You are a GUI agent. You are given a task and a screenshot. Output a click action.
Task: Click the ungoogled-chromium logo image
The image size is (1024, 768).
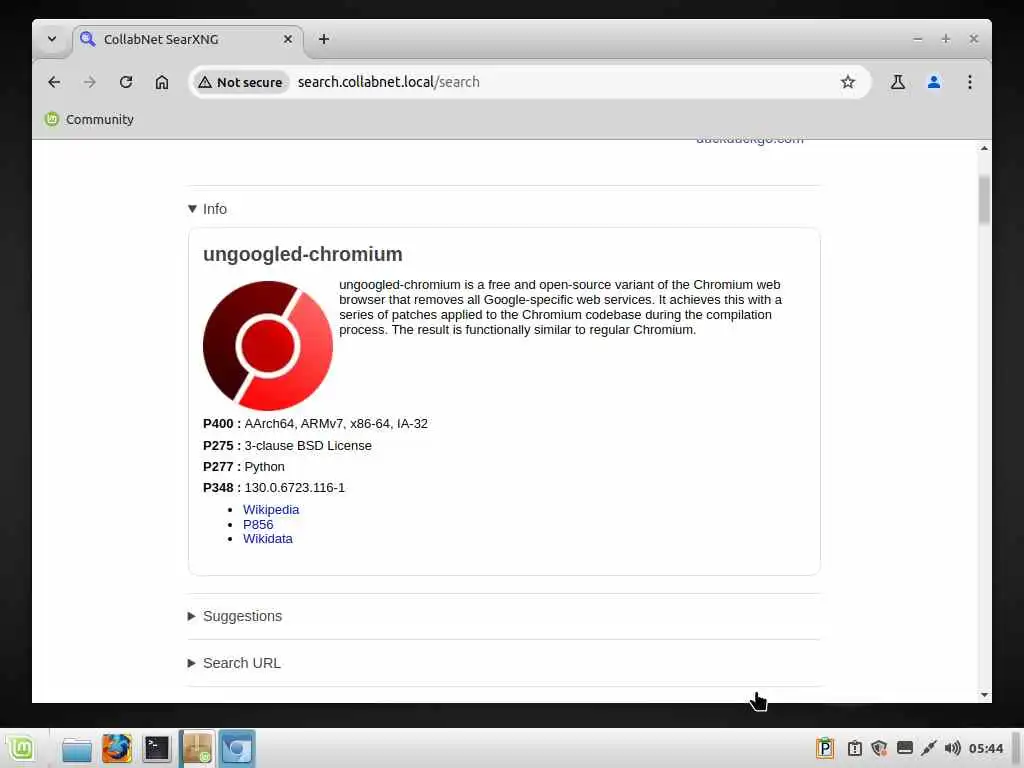(x=268, y=345)
